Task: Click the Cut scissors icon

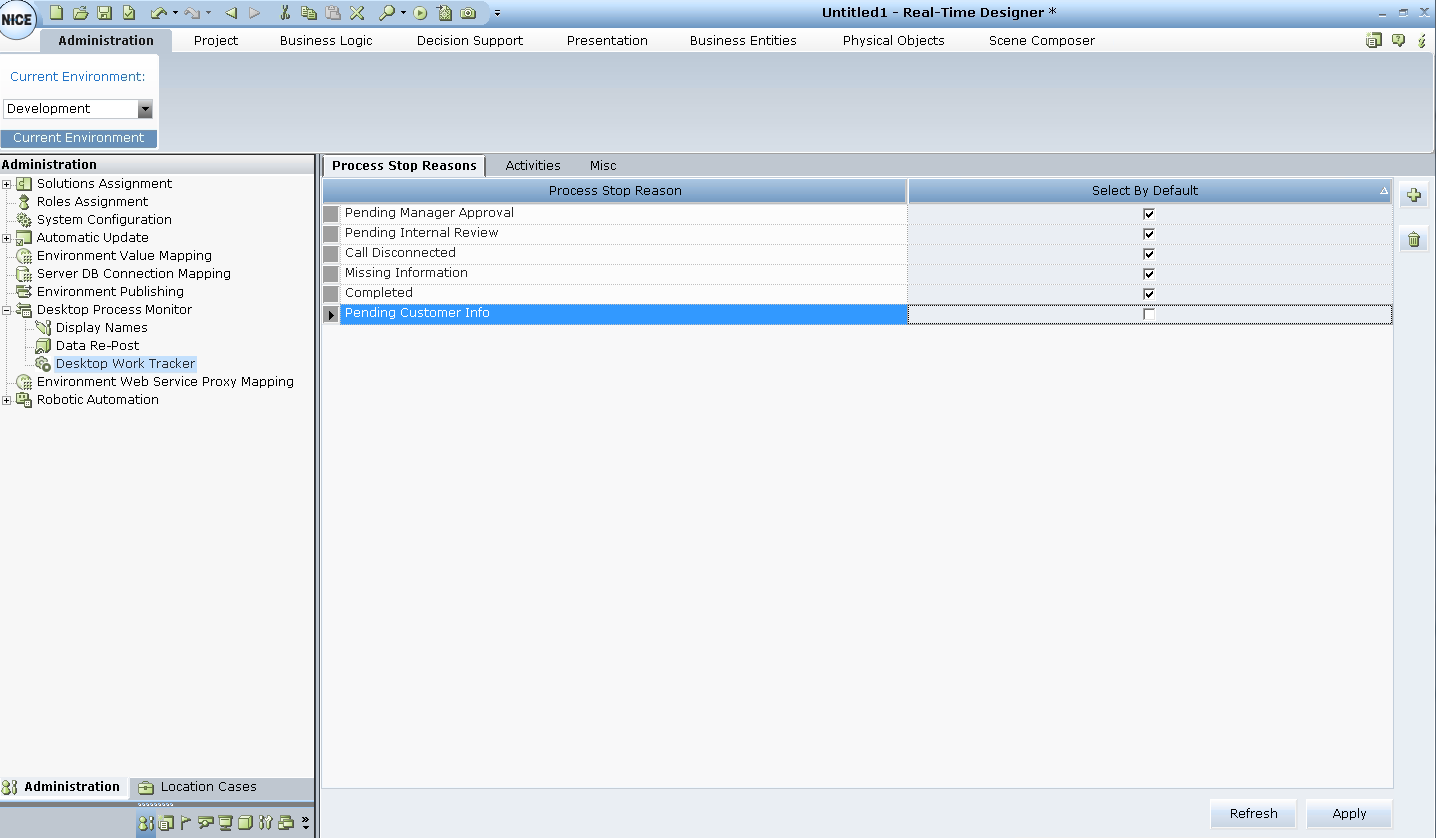Action: (x=285, y=13)
